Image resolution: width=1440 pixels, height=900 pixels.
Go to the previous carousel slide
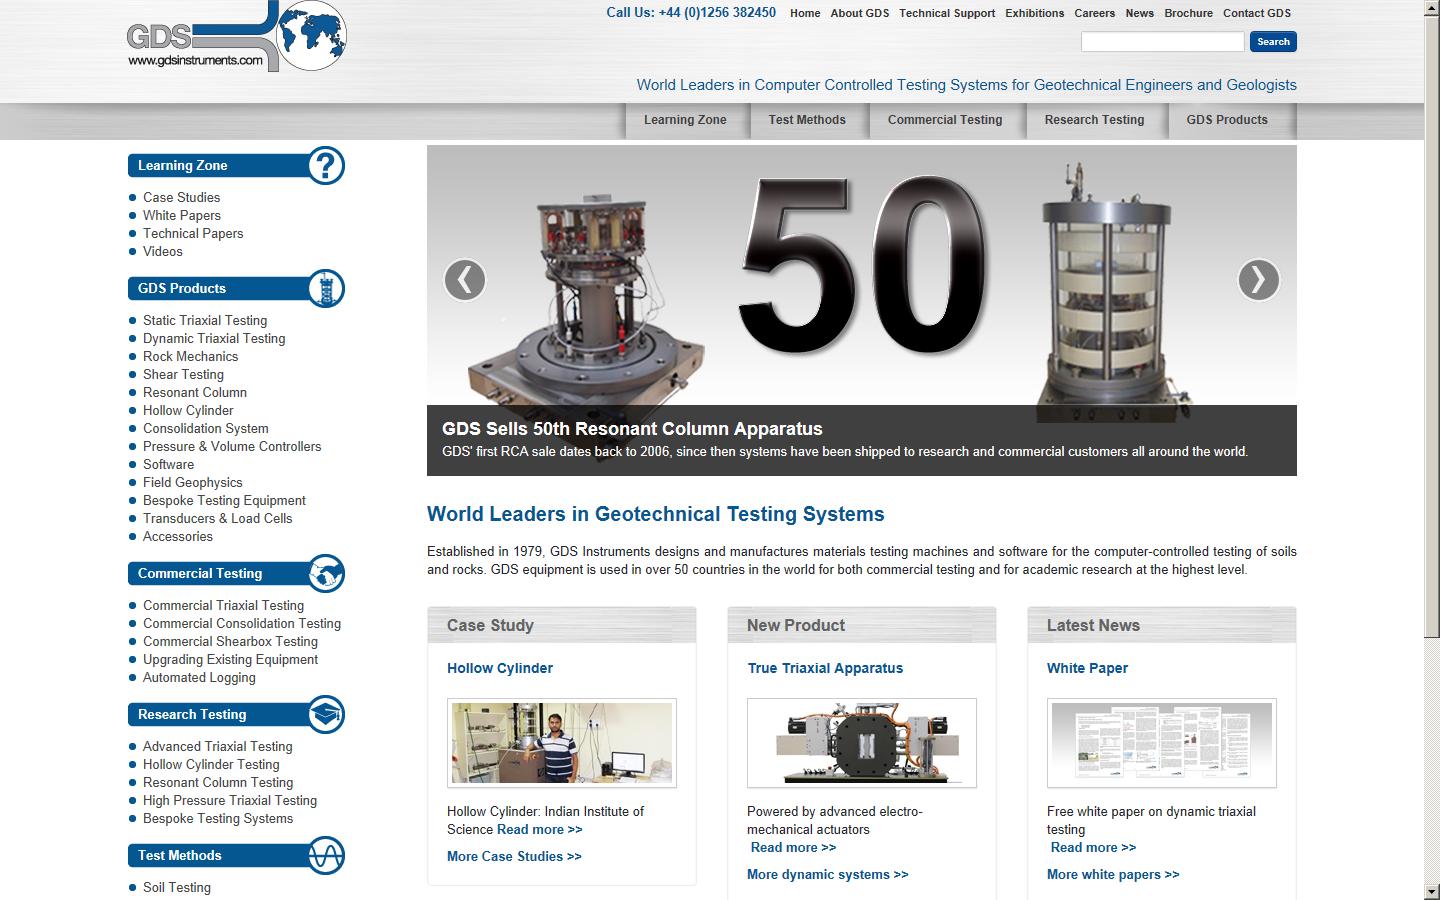[x=465, y=280]
